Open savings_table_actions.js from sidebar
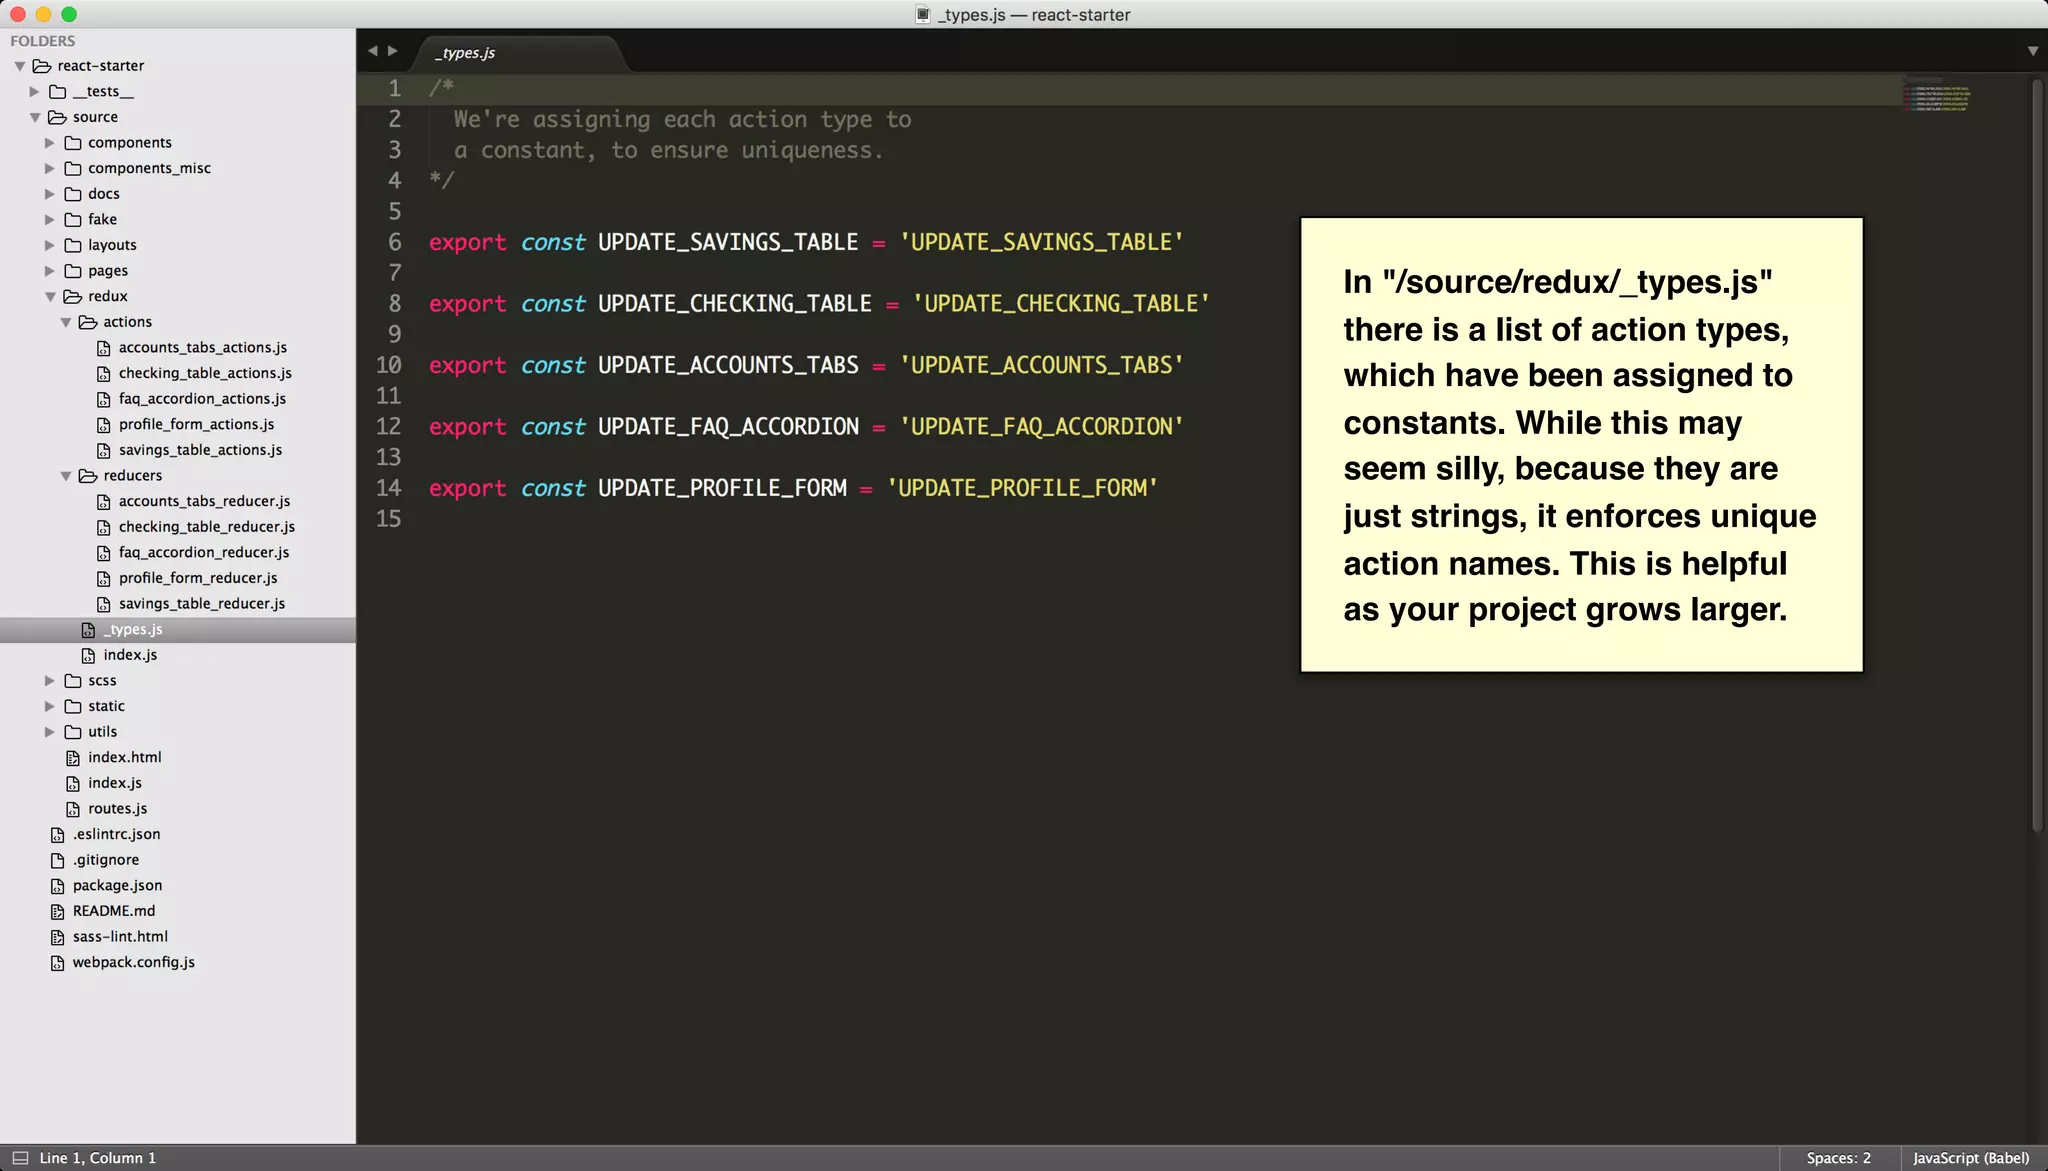The image size is (2048, 1171). coord(200,451)
